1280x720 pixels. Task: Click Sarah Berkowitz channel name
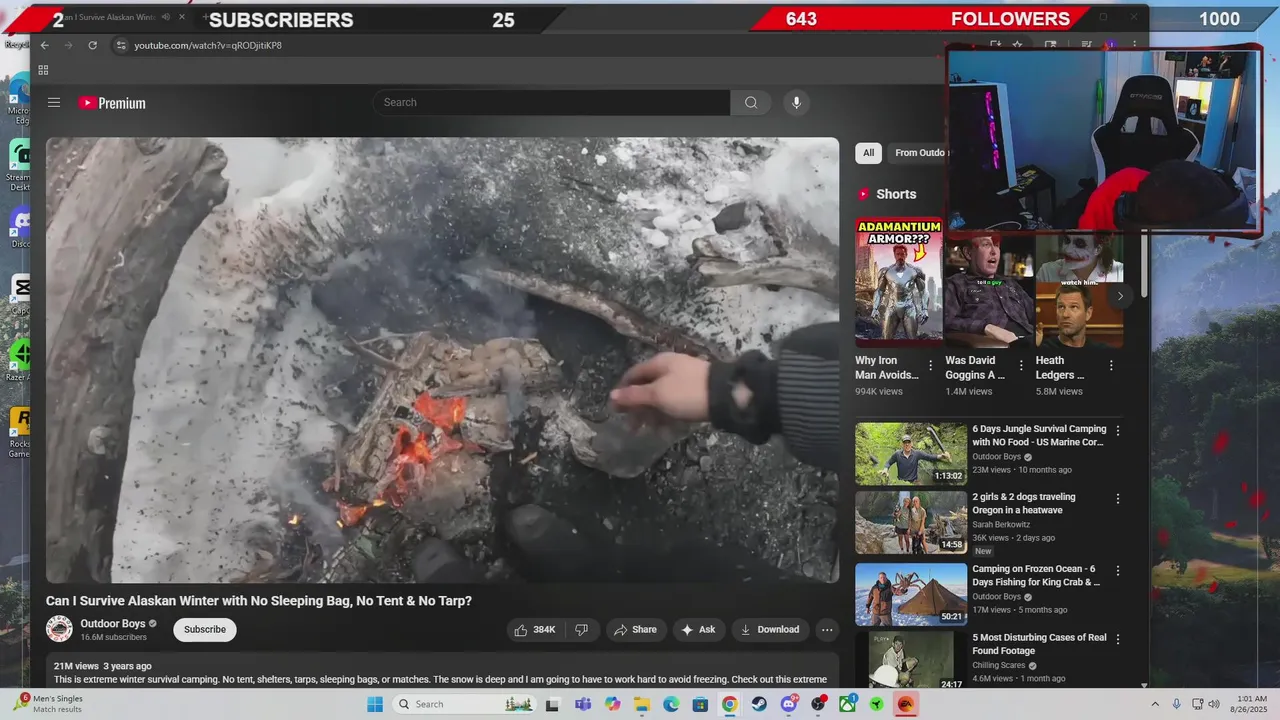pos(1001,524)
